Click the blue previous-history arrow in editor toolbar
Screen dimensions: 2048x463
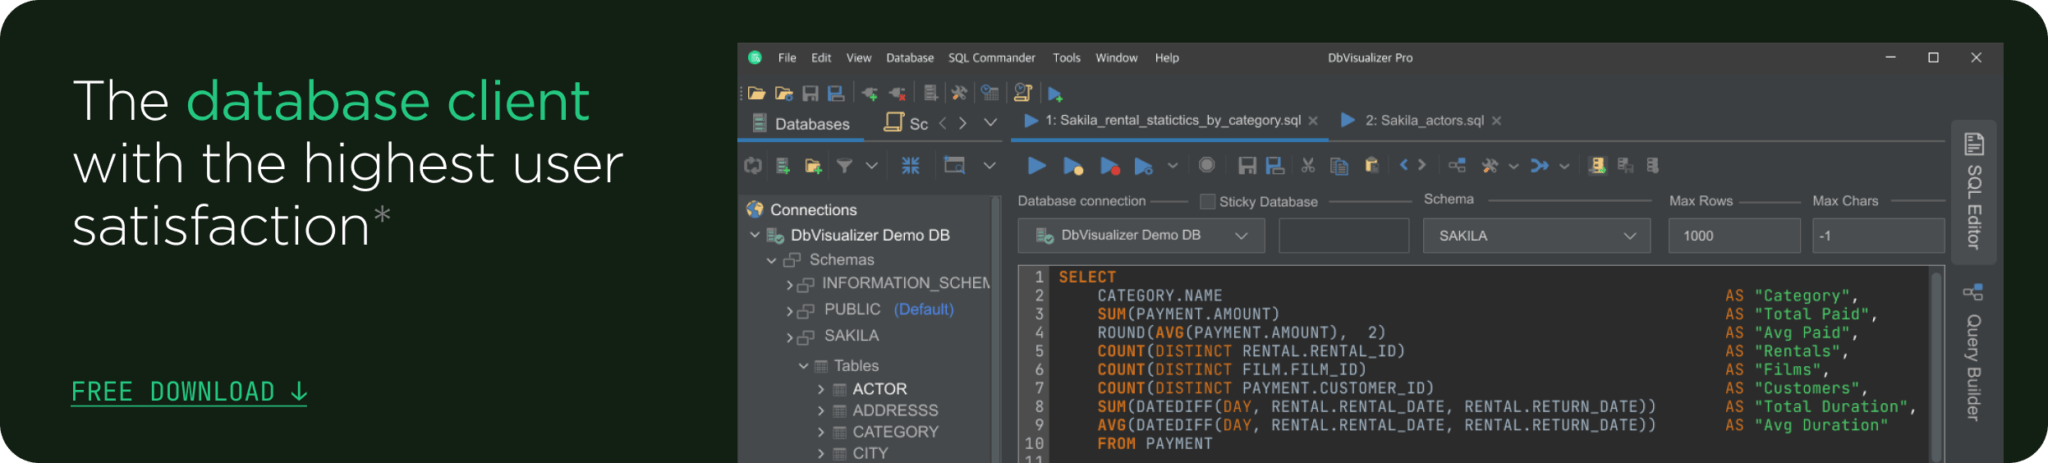tap(1404, 165)
